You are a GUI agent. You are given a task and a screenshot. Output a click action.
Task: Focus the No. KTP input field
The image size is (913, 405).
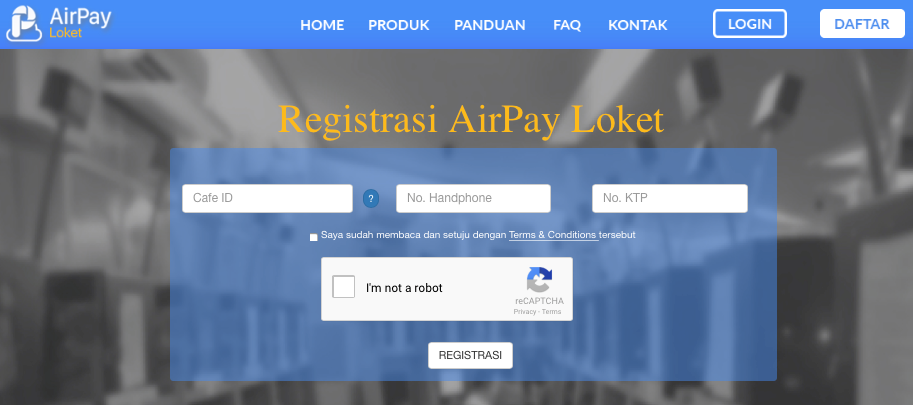coord(670,198)
